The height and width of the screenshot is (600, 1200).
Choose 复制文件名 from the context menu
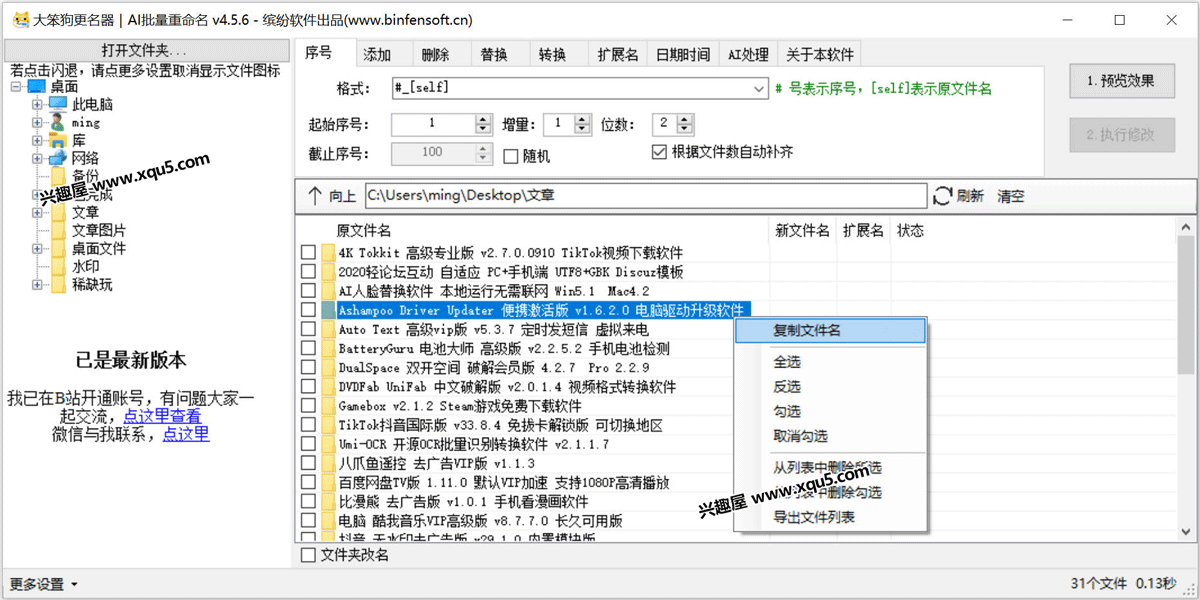click(830, 330)
